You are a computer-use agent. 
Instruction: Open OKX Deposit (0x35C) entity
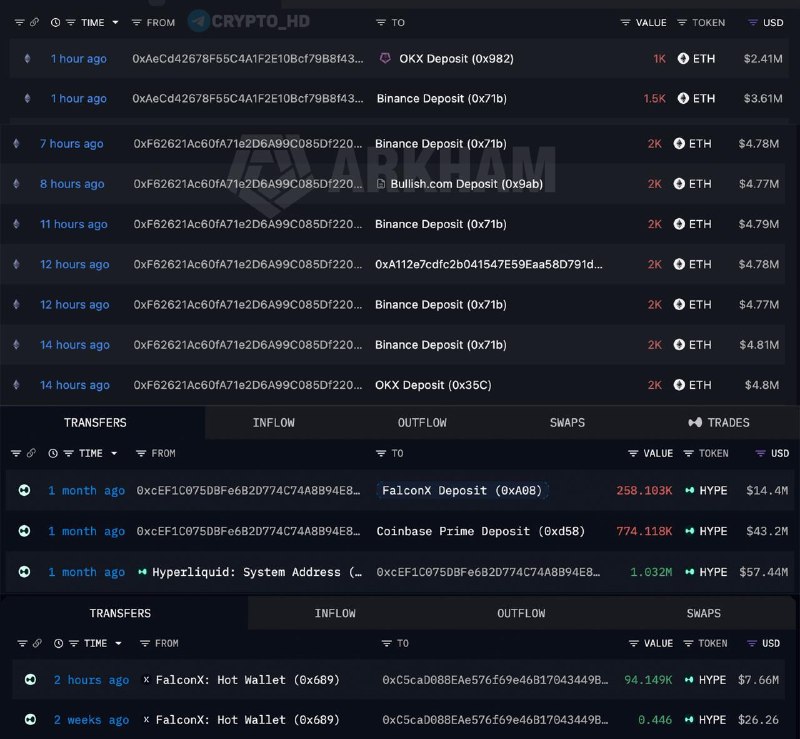point(433,385)
